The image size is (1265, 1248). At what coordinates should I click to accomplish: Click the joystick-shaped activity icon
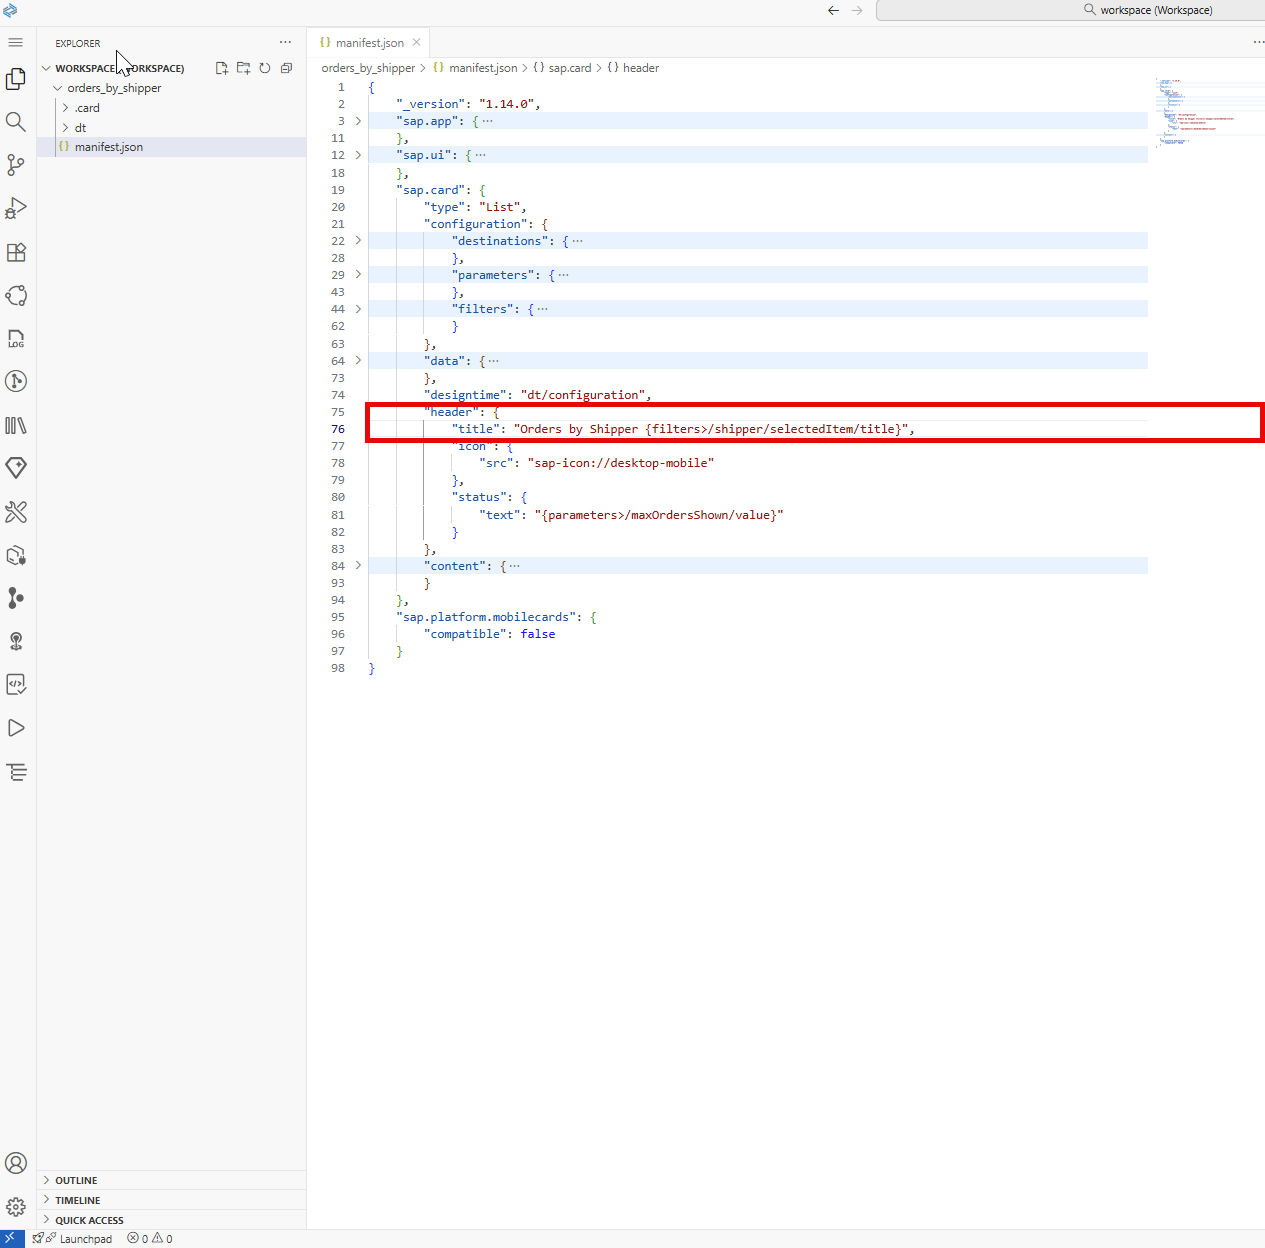click(x=16, y=641)
